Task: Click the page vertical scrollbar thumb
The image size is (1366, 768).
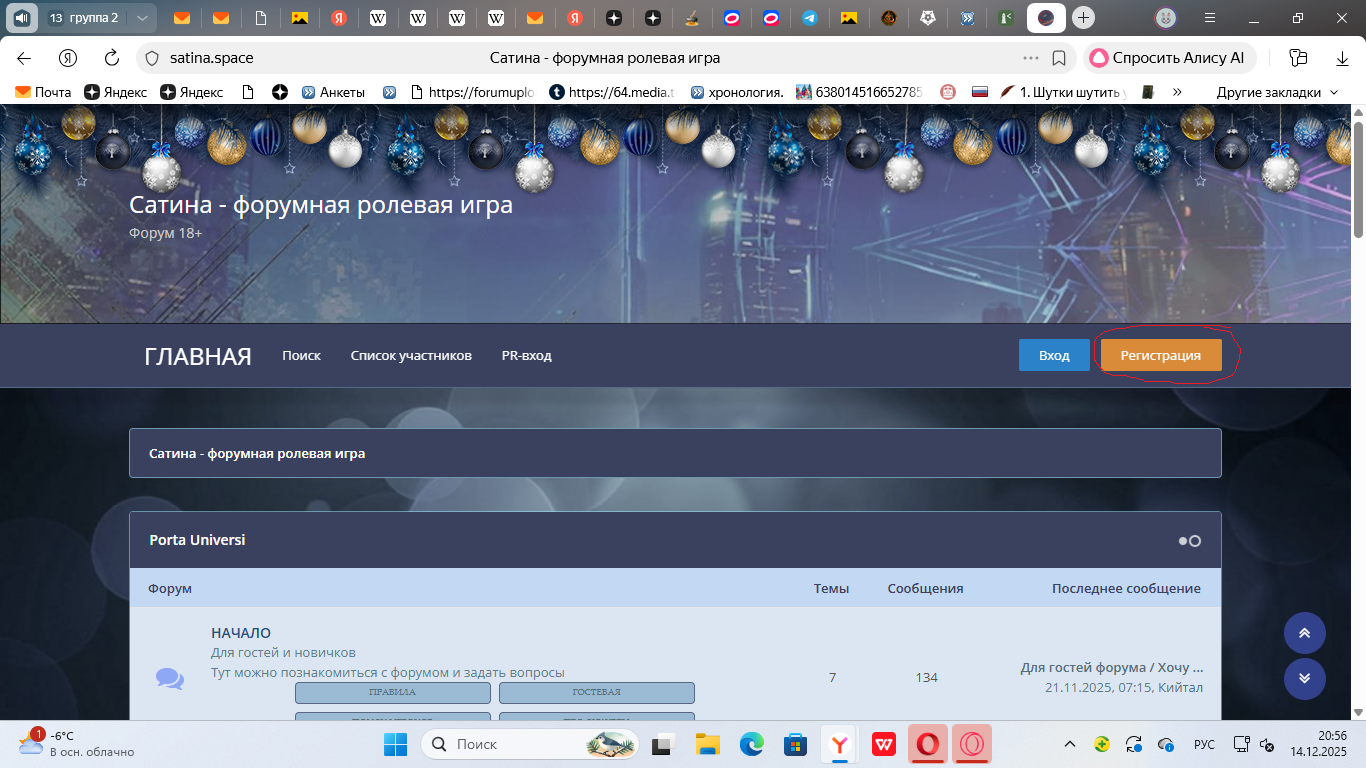Action: point(1358,180)
